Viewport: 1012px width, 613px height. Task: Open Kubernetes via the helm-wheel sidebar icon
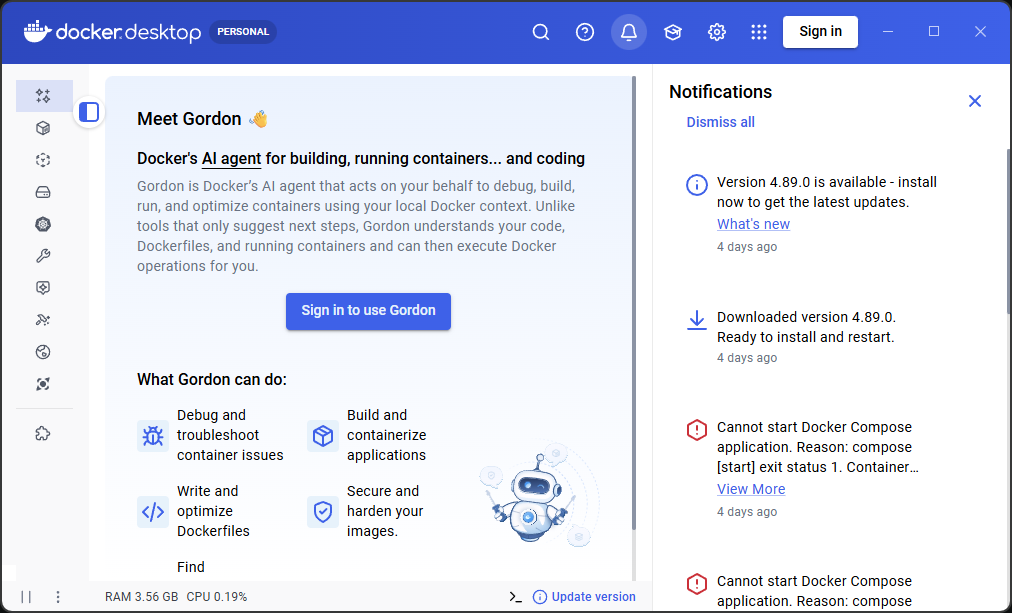coord(43,224)
